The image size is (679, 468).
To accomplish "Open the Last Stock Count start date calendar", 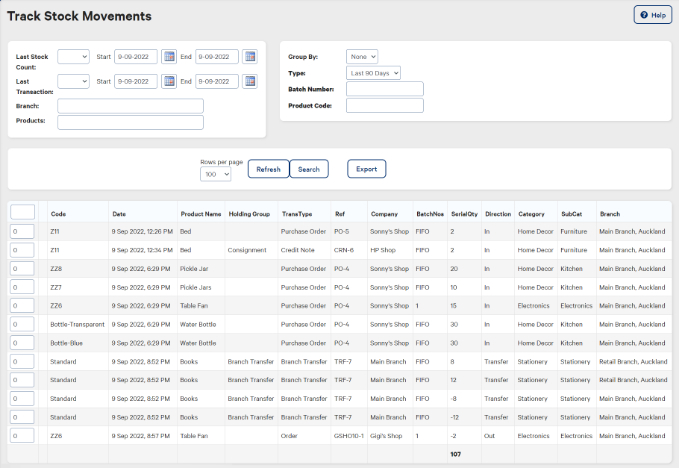I will click(170, 56).
